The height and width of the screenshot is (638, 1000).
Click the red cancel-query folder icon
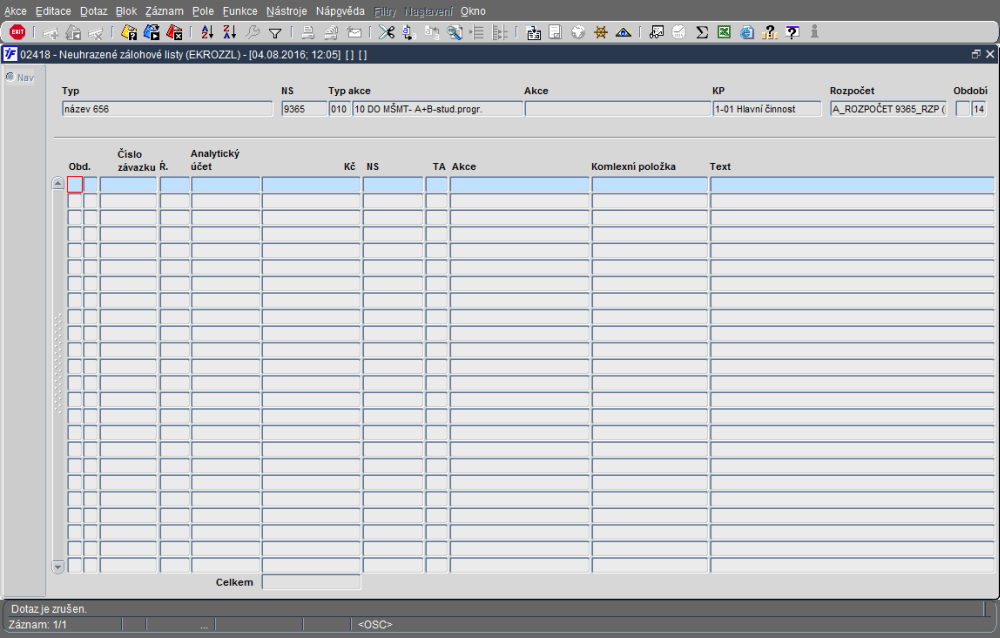pyautogui.click(x=174, y=32)
